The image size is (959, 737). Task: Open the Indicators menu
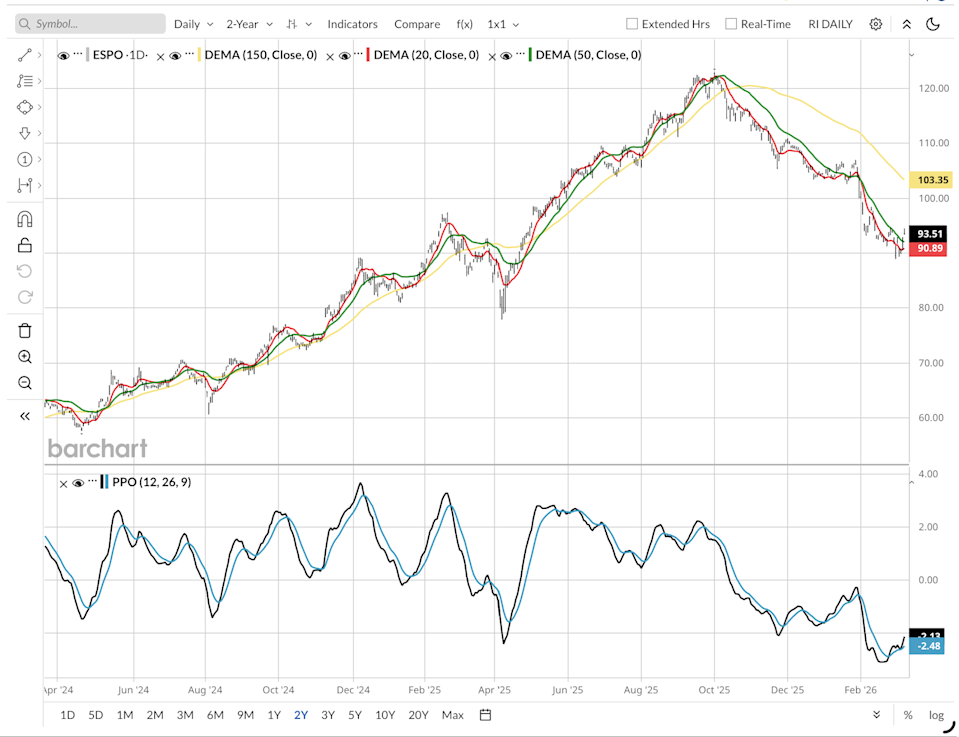click(x=352, y=24)
